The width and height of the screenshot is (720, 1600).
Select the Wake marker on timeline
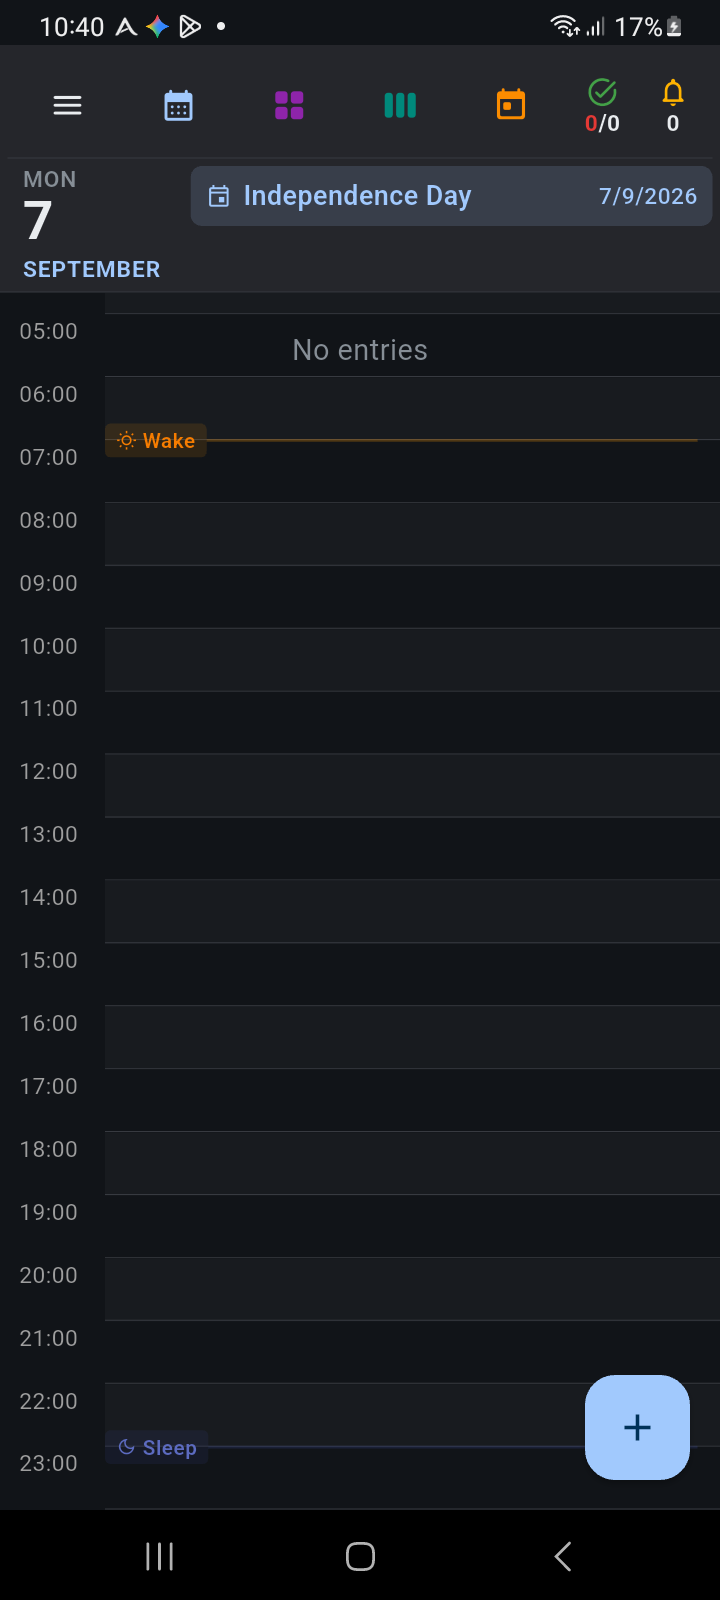pos(156,441)
